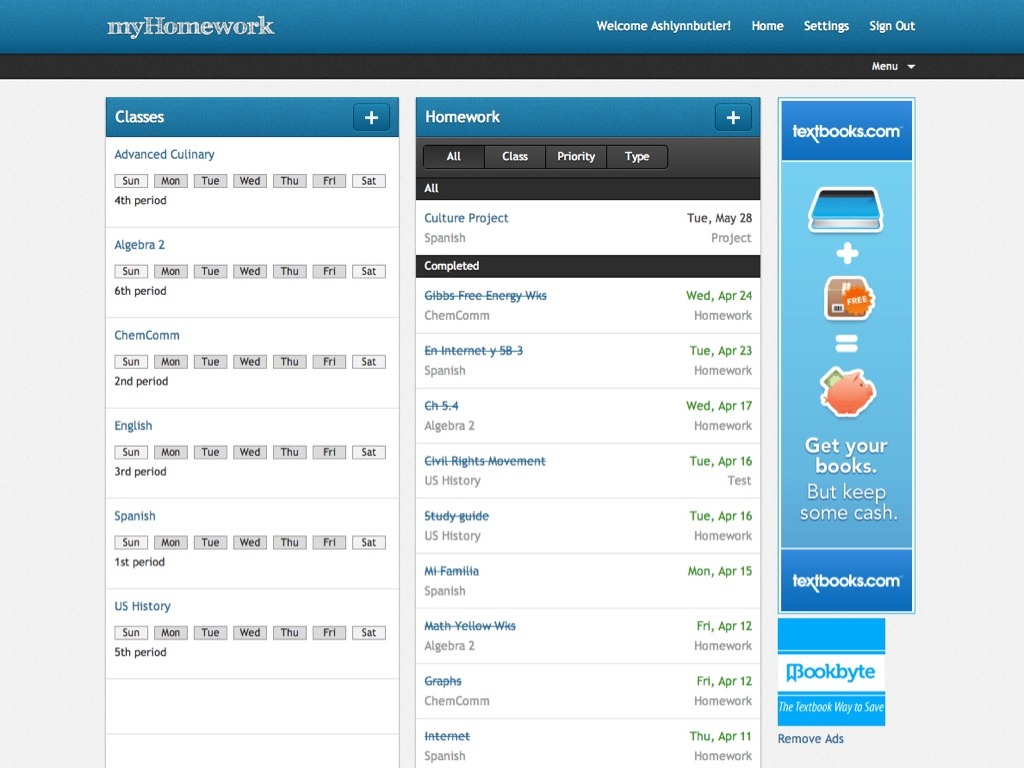
Task: Click the add class plus button
Action: click(x=371, y=117)
